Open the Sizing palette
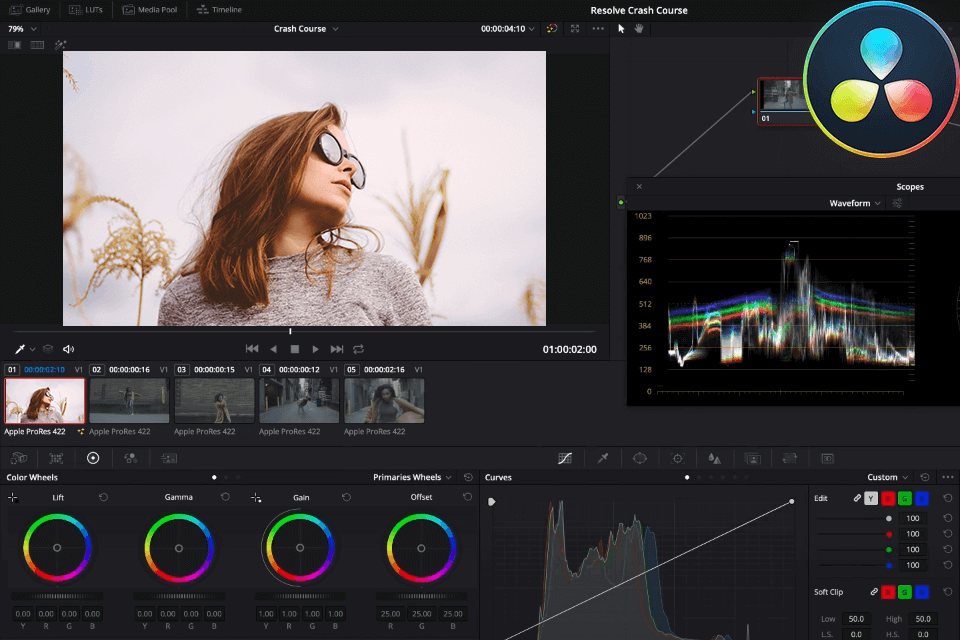 790,458
